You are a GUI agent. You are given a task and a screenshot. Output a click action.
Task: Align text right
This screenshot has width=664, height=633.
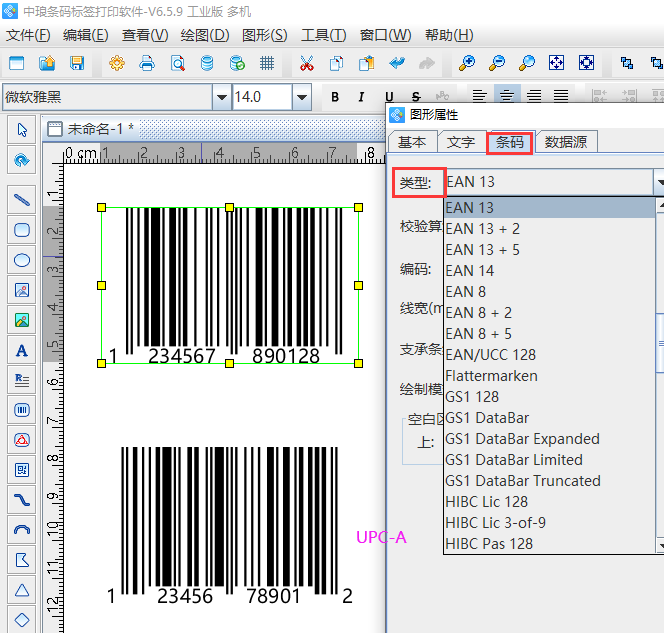(x=534, y=96)
